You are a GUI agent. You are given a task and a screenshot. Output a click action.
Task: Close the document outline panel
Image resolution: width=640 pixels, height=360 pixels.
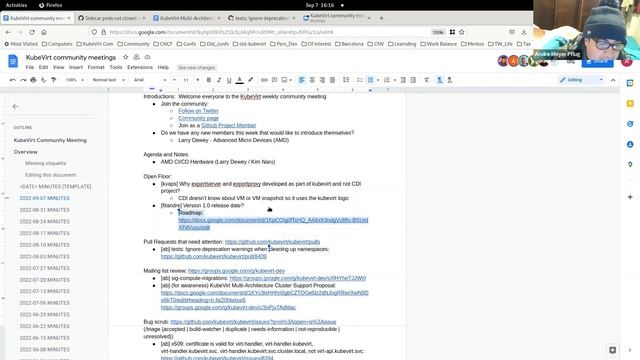(x=16, y=107)
